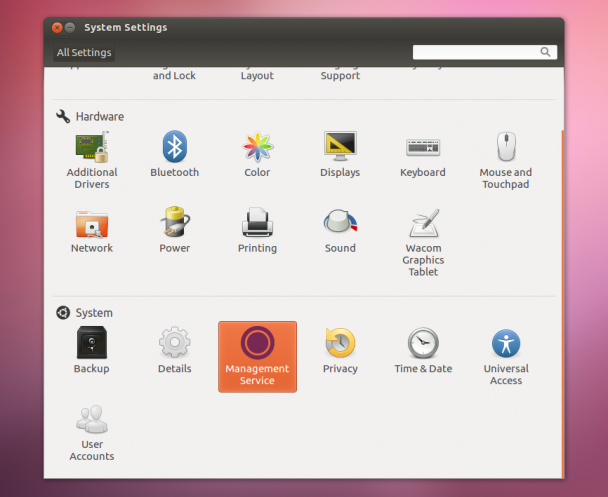Open the Displays settings

(x=340, y=154)
